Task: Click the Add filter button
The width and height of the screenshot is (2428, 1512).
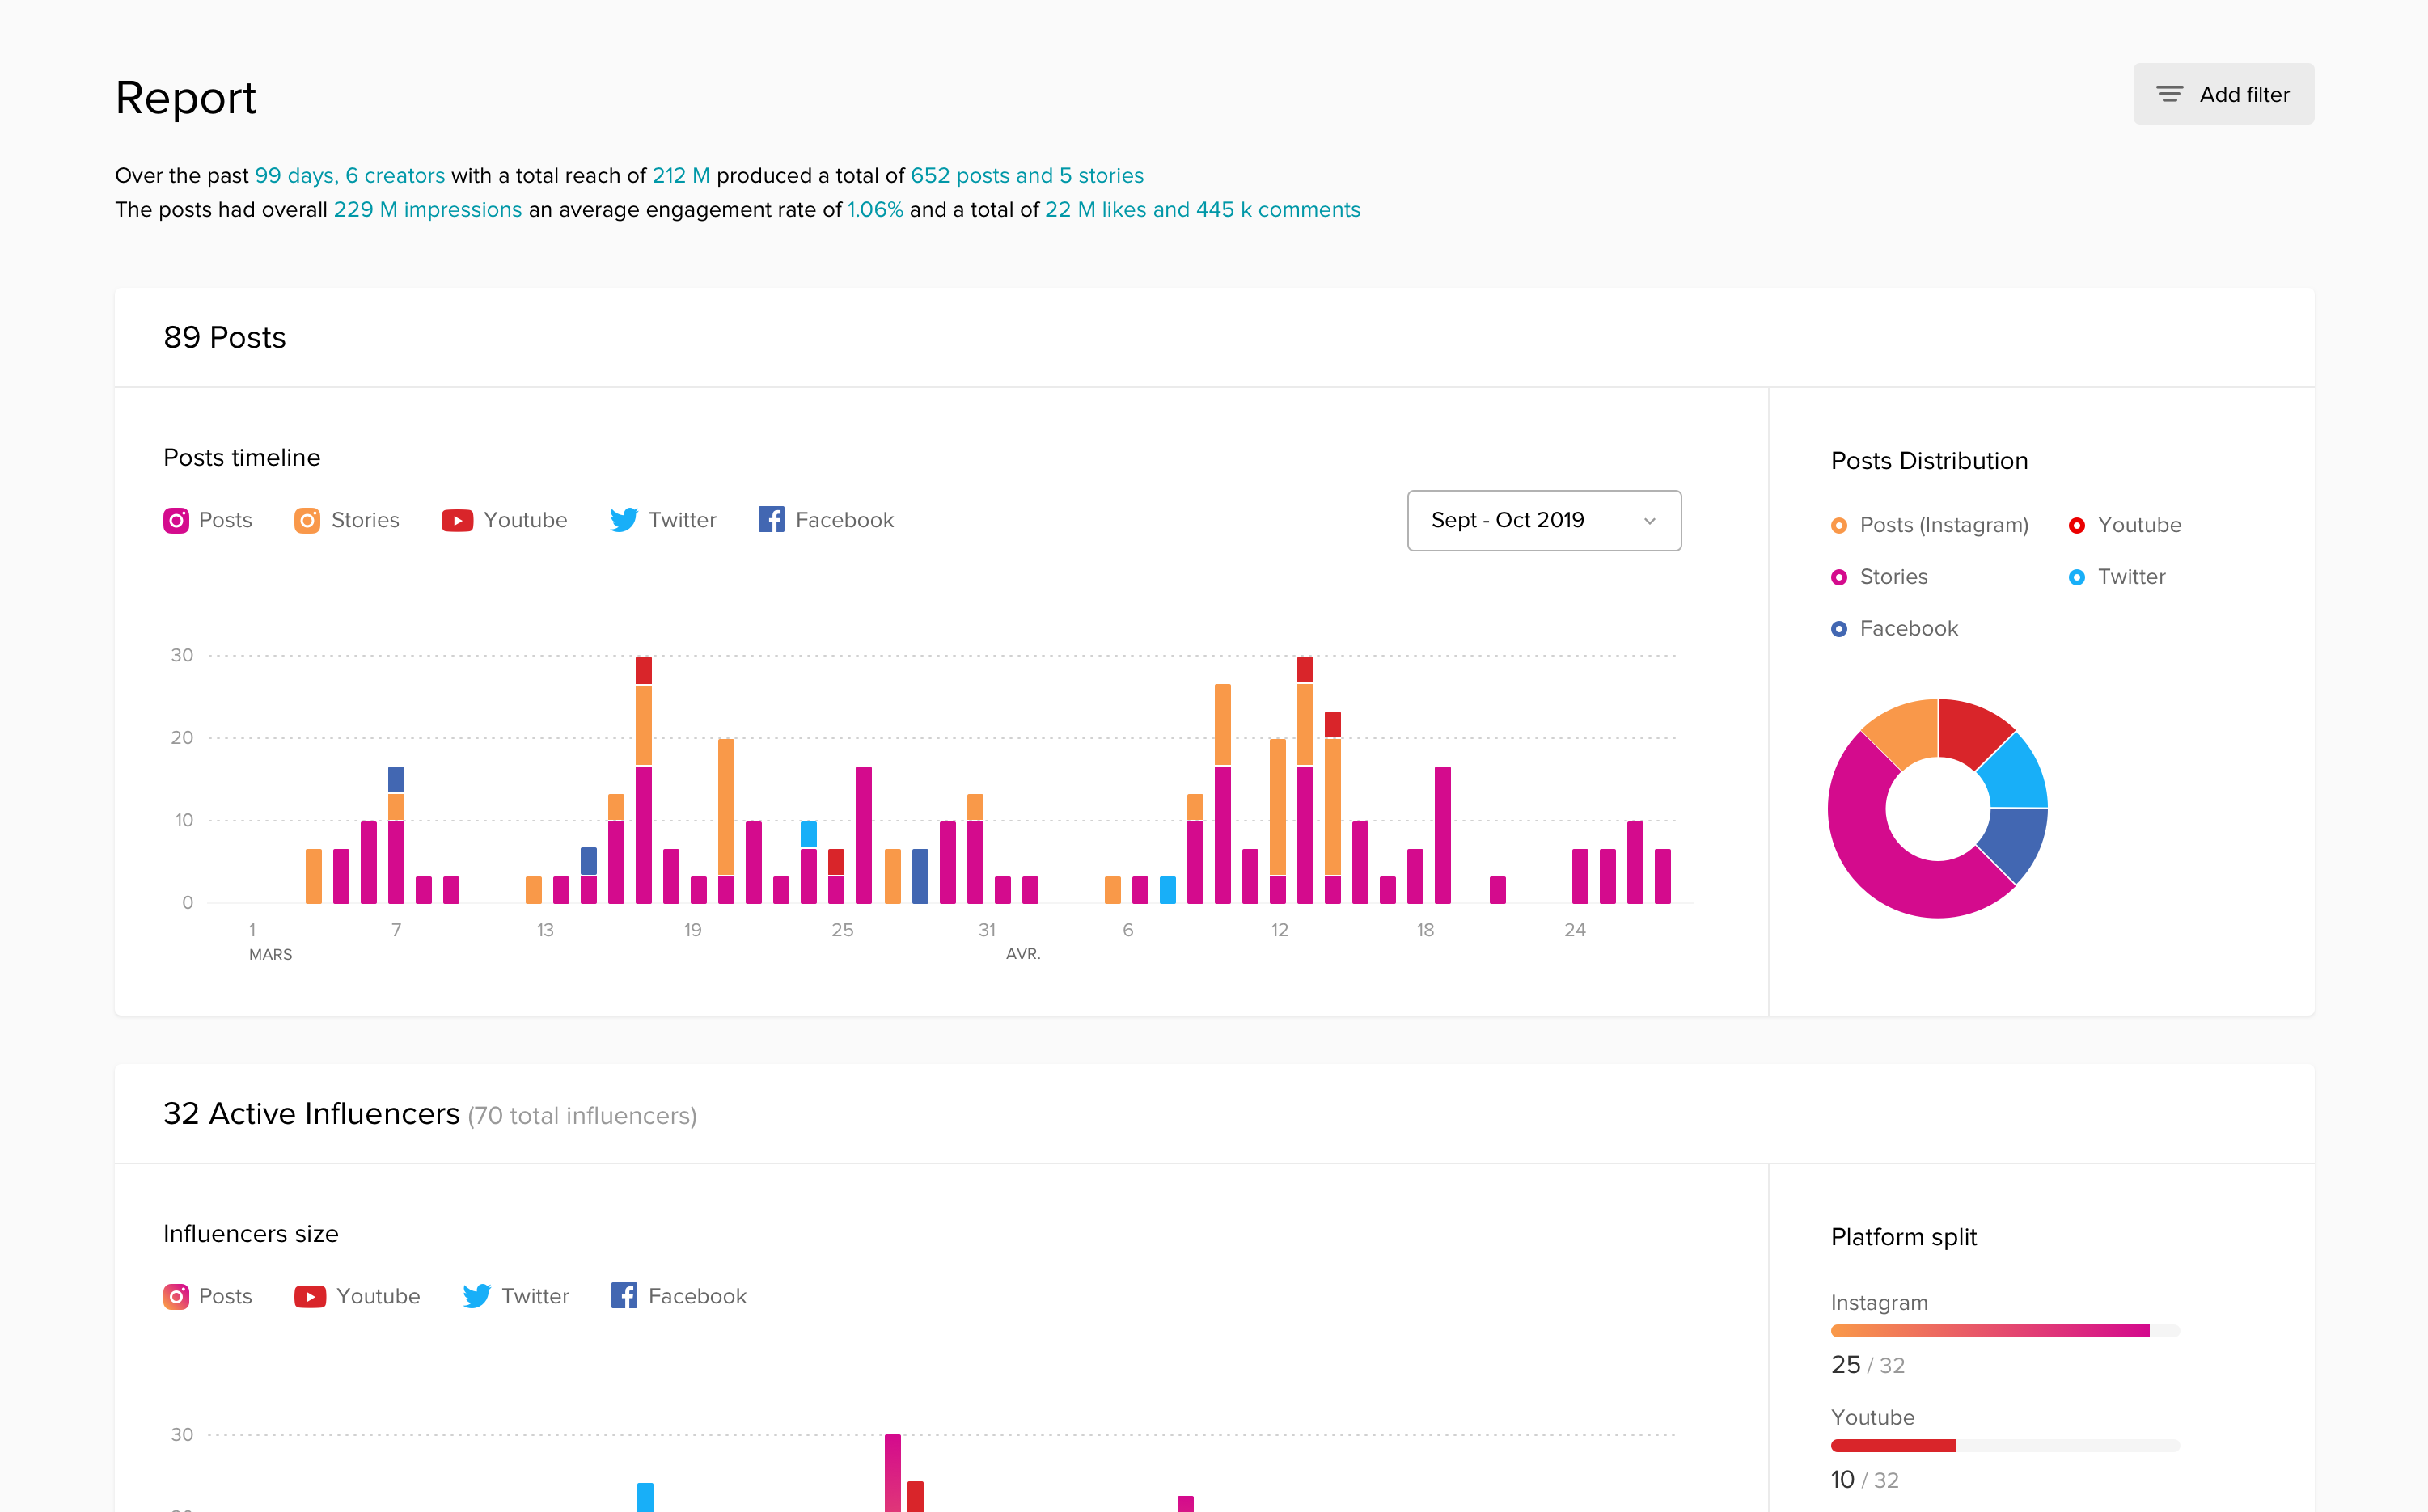Action: 2223,94
